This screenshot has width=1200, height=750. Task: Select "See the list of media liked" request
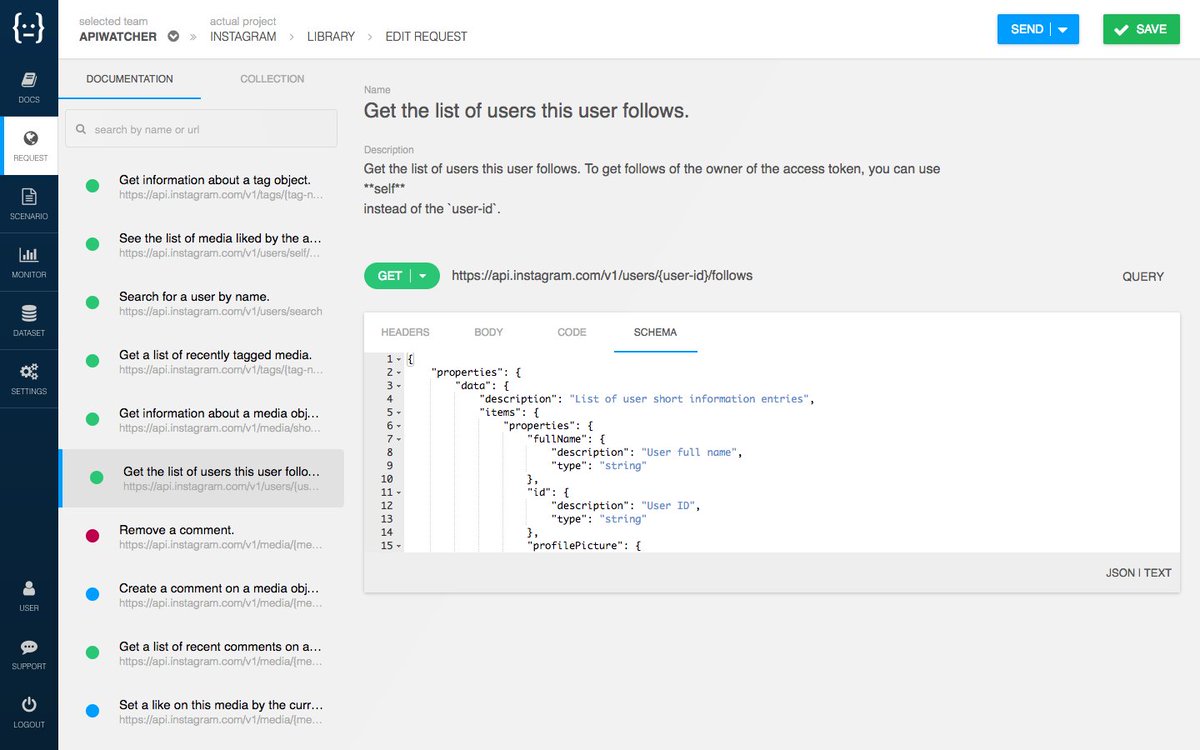tap(201, 245)
